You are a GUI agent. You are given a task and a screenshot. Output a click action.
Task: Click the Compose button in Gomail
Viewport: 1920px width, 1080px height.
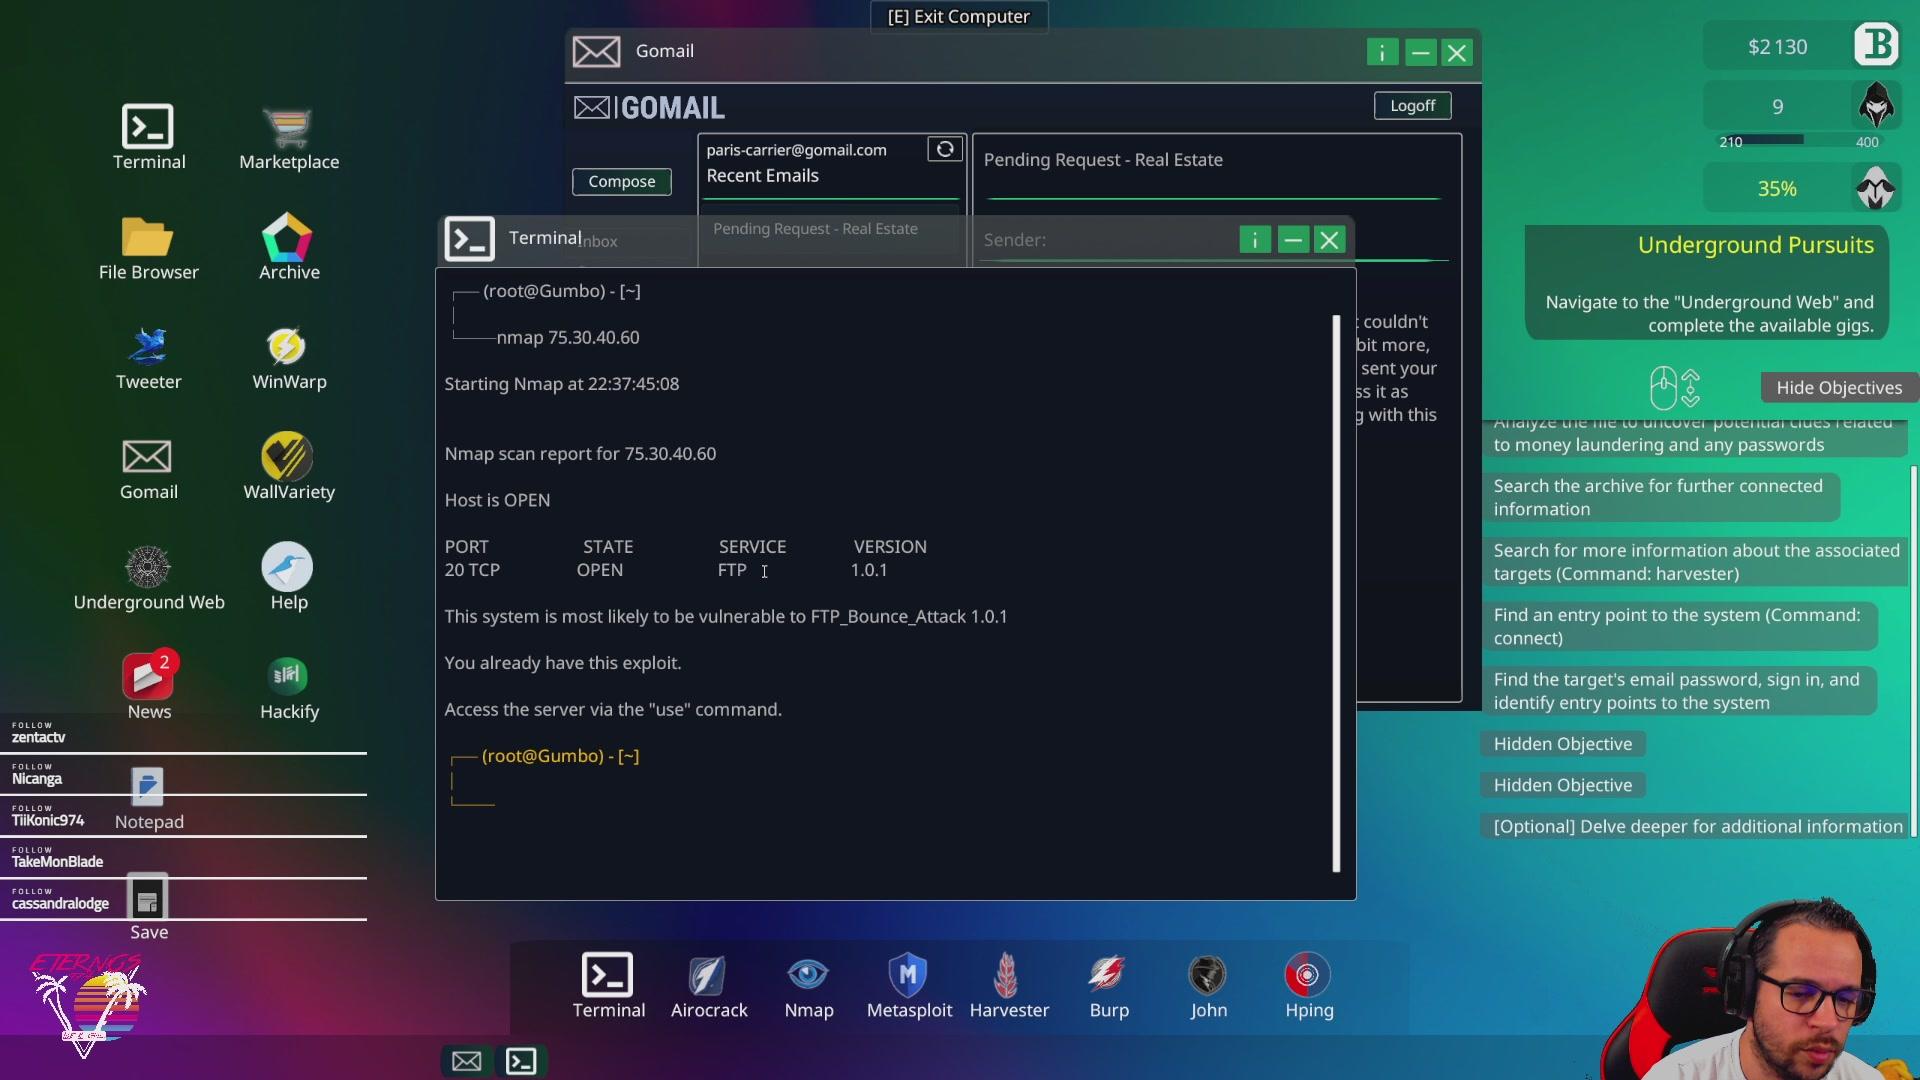pyautogui.click(x=621, y=181)
